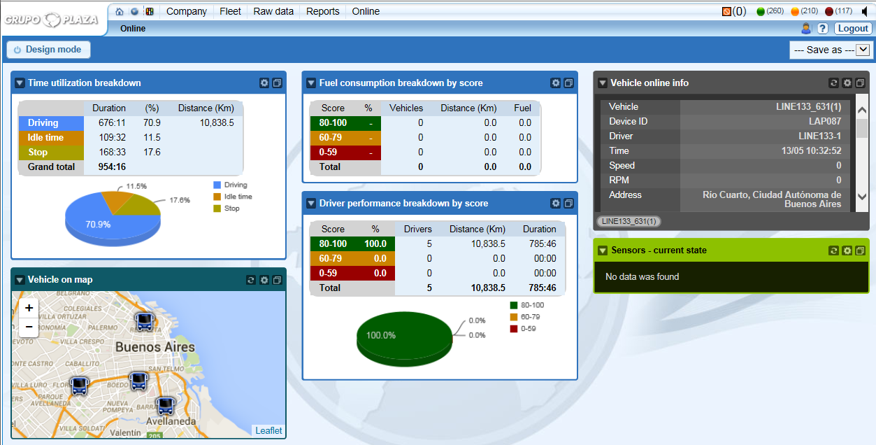876x445 pixels.
Task: Open settings gear of Vehicle on map
Action: (264, 280)
